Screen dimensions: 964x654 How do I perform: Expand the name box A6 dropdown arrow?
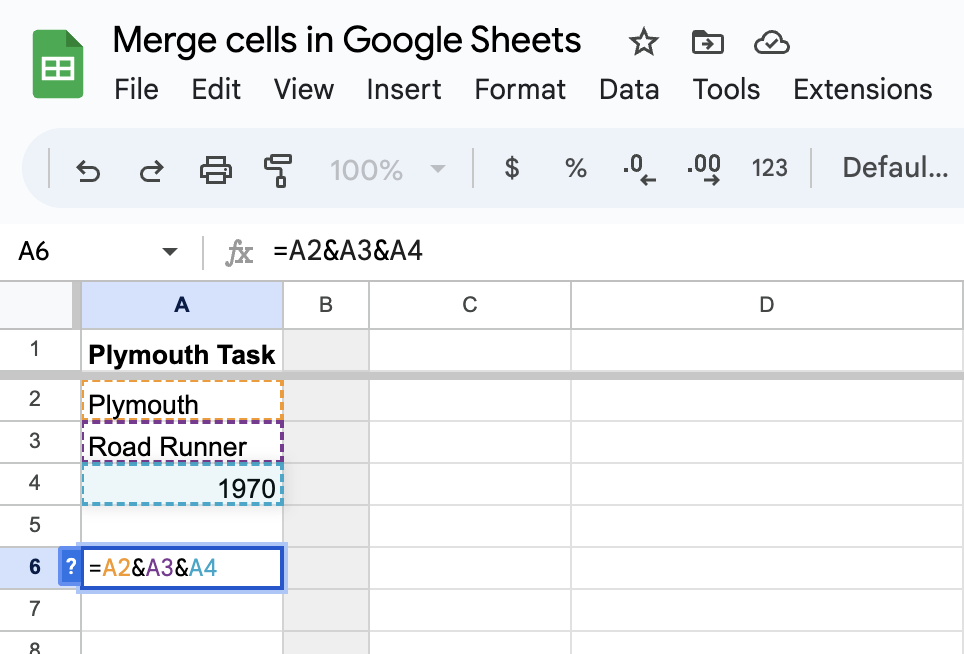tap(170, 251)
